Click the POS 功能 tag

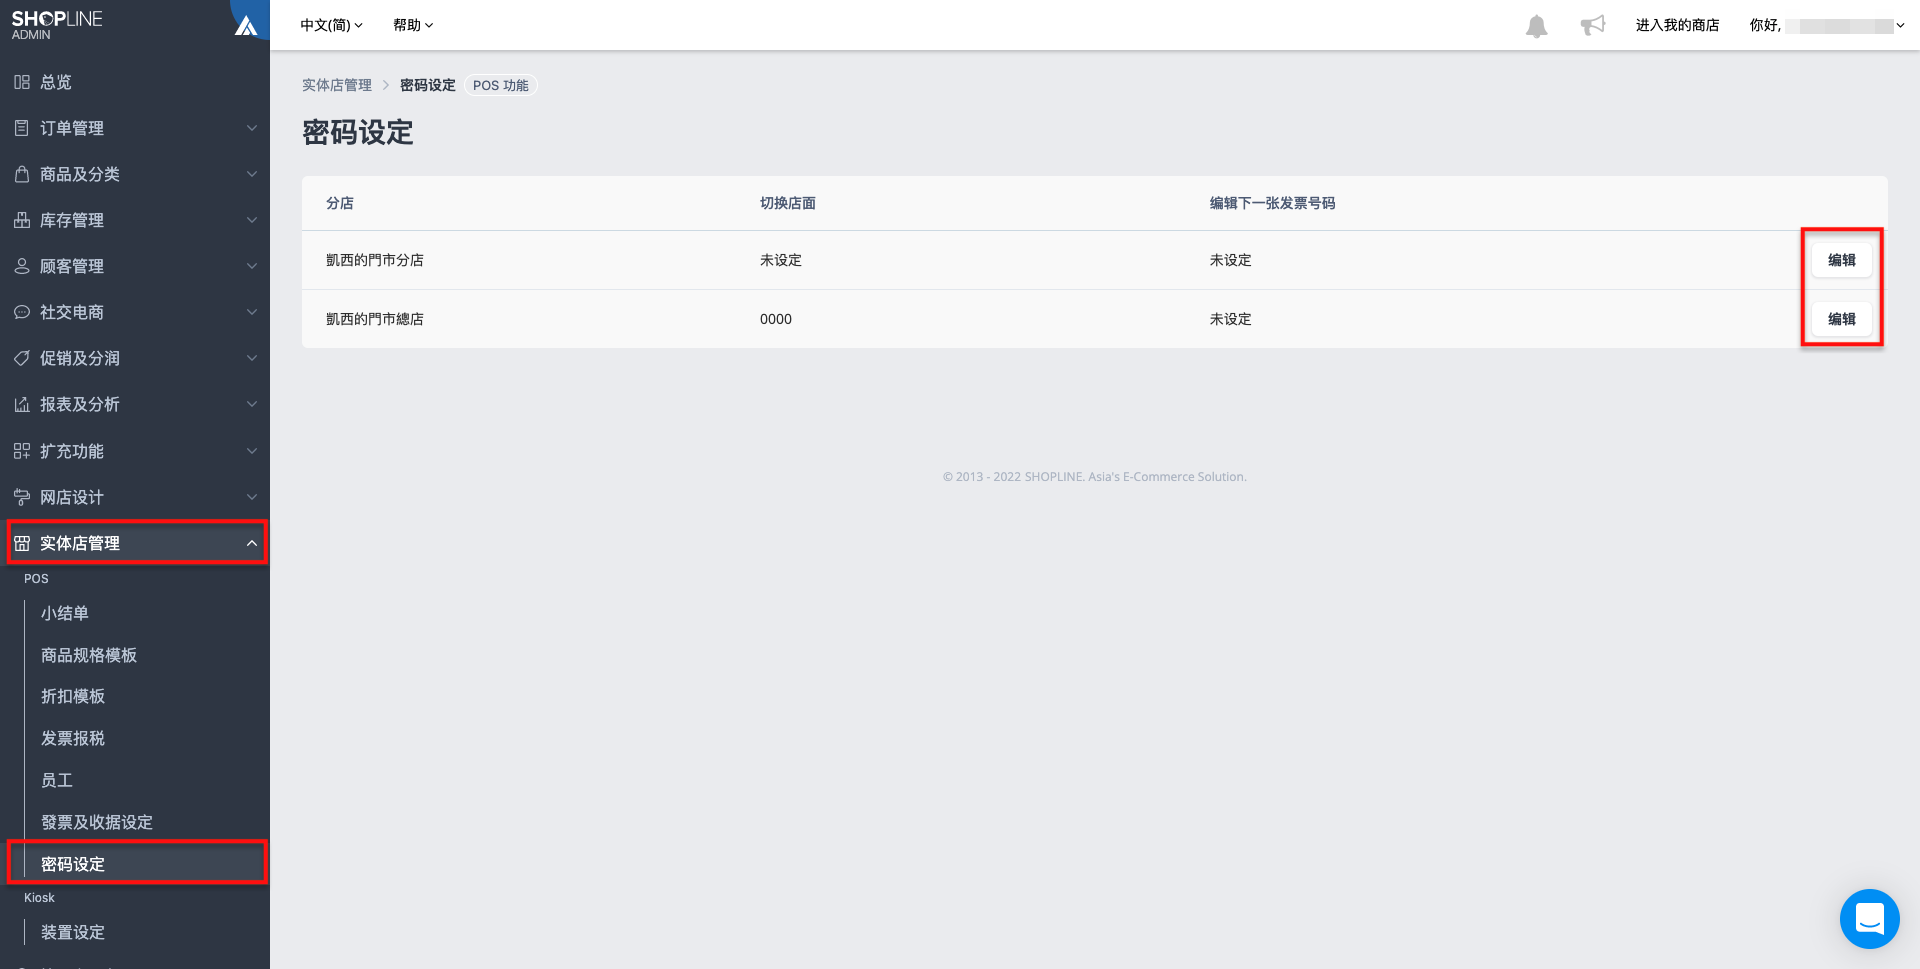click(501, 85)
